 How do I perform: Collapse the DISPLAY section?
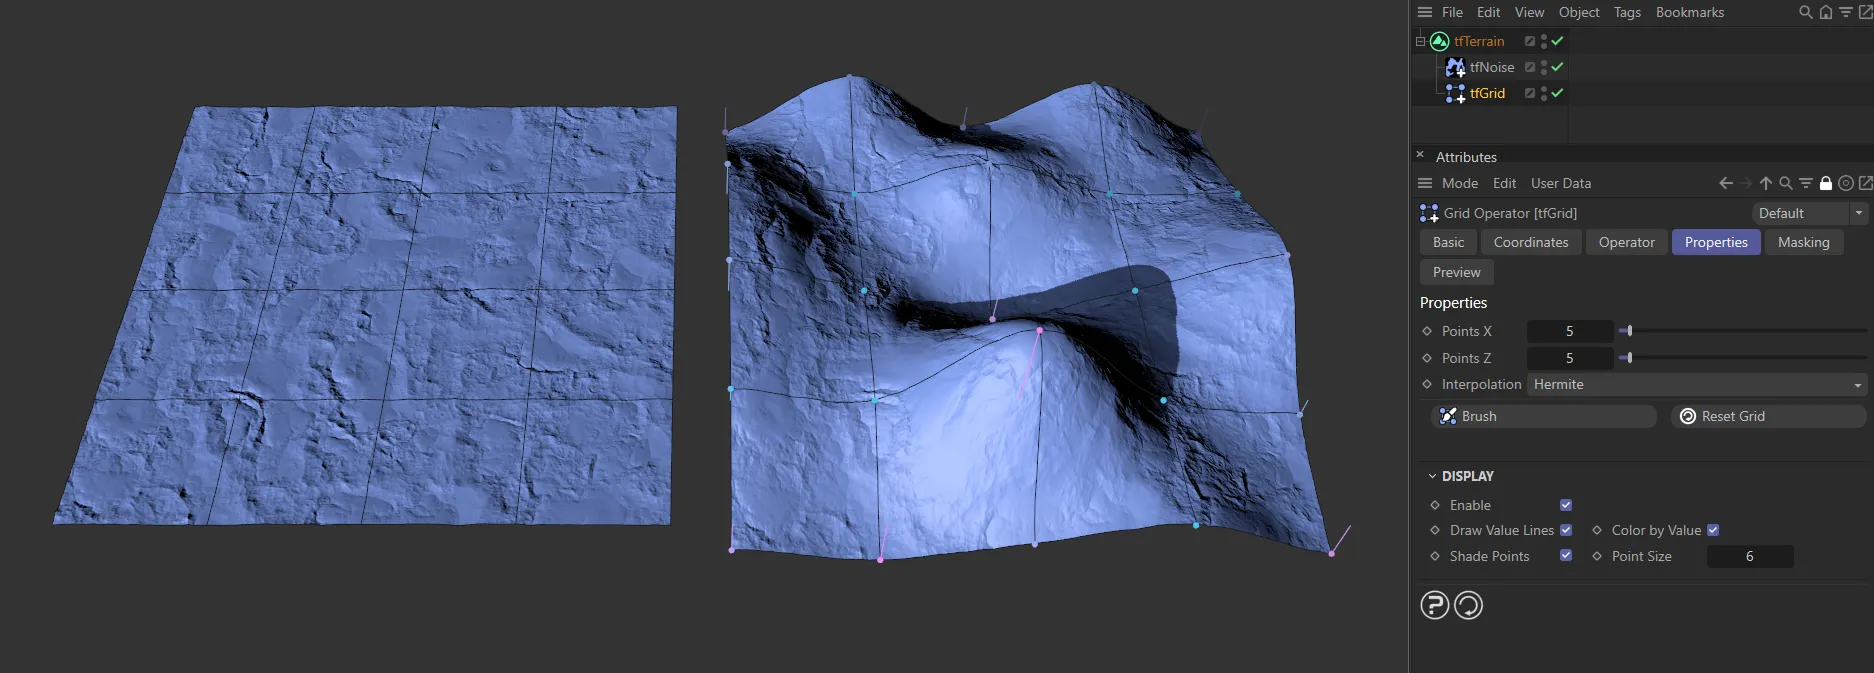pyautogui.click(x=1432, y=476)
